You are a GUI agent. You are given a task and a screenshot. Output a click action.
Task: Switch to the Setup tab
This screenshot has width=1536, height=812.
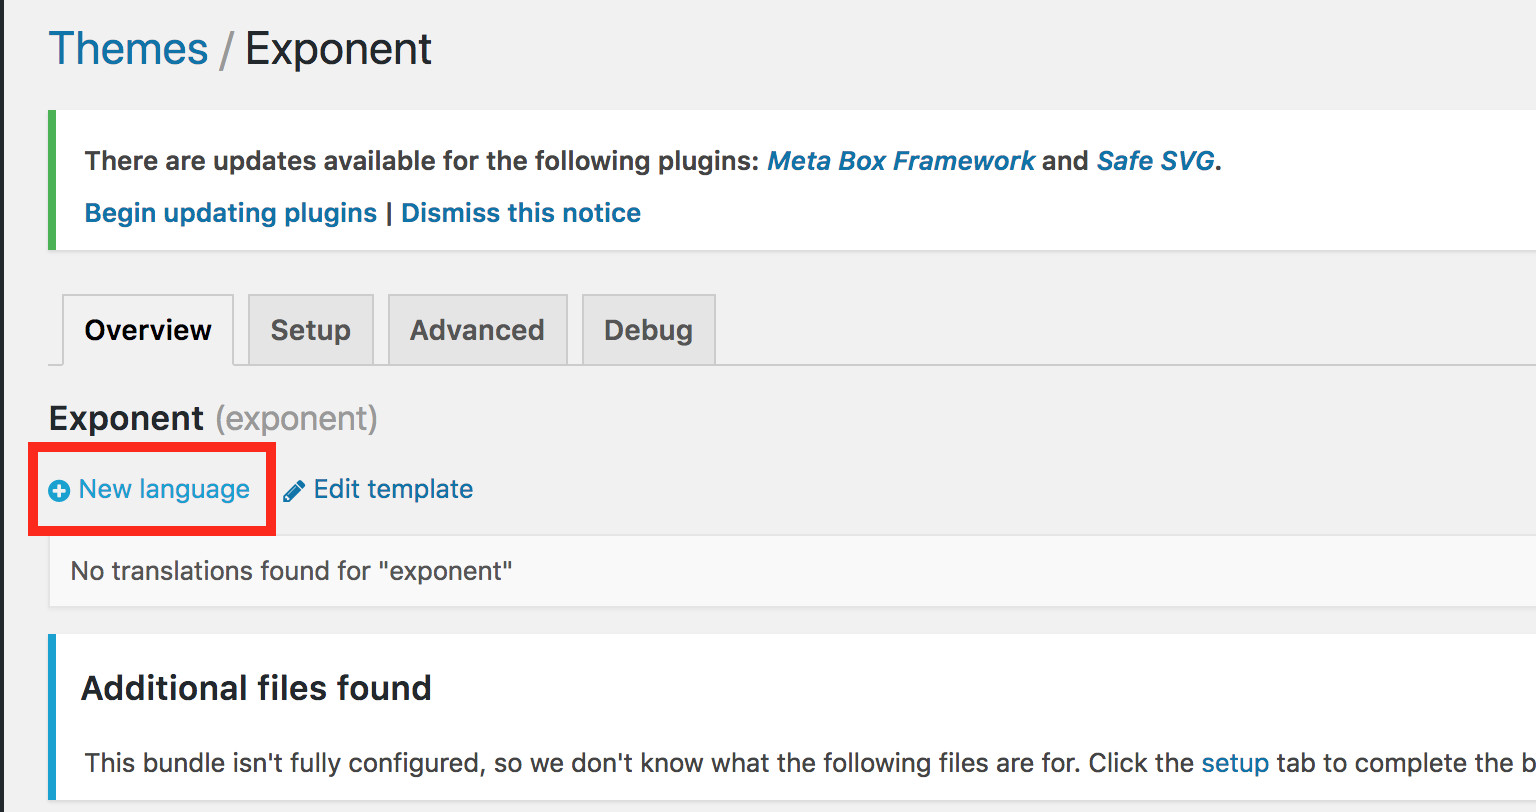point(311,330)
